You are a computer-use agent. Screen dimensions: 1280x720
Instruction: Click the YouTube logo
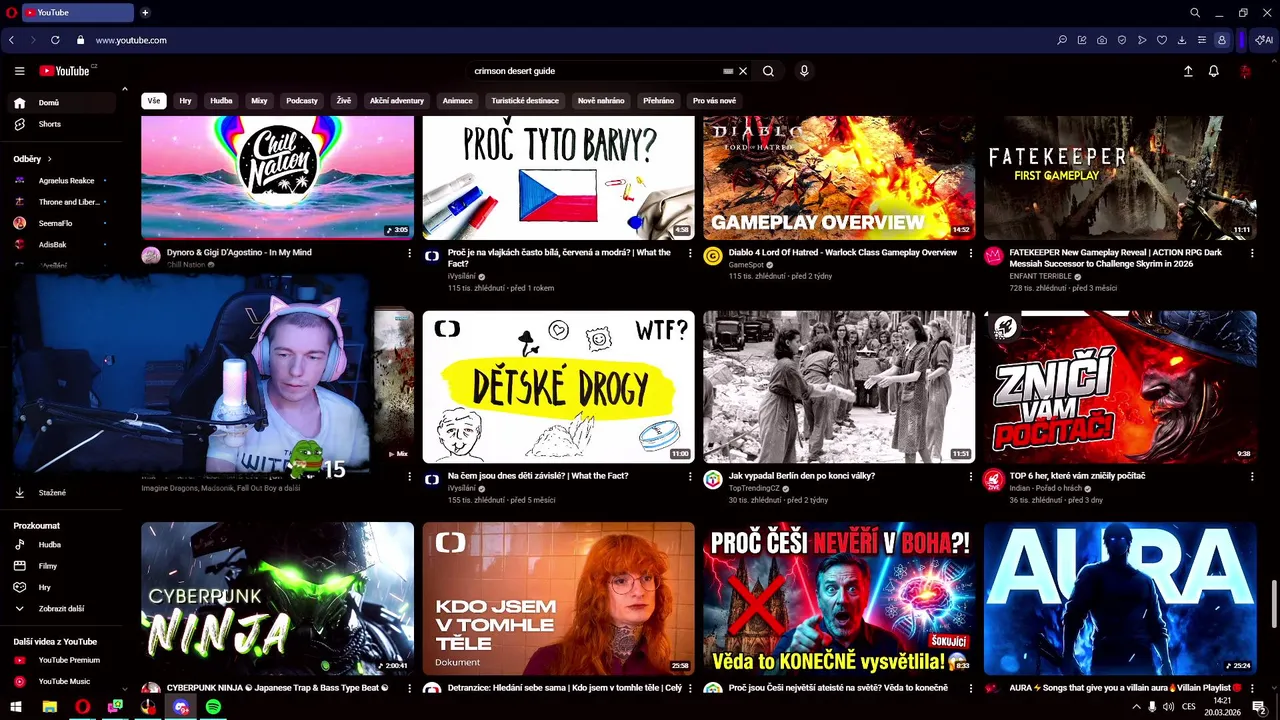click(65, 71)
